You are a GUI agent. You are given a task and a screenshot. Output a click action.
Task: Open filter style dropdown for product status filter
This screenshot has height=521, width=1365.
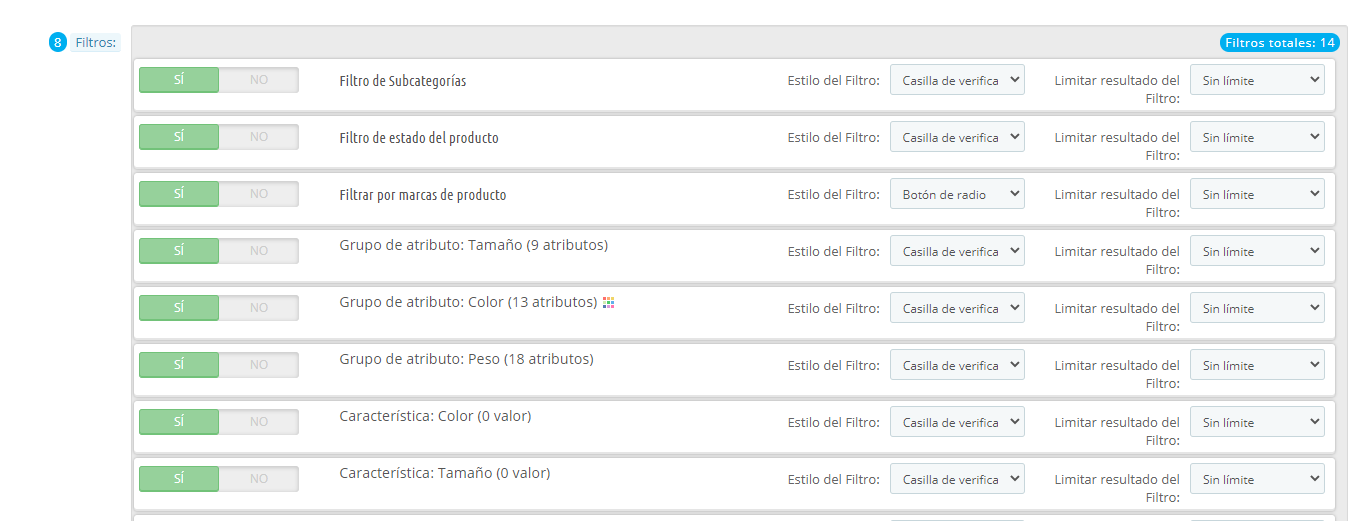coord(957,137)
